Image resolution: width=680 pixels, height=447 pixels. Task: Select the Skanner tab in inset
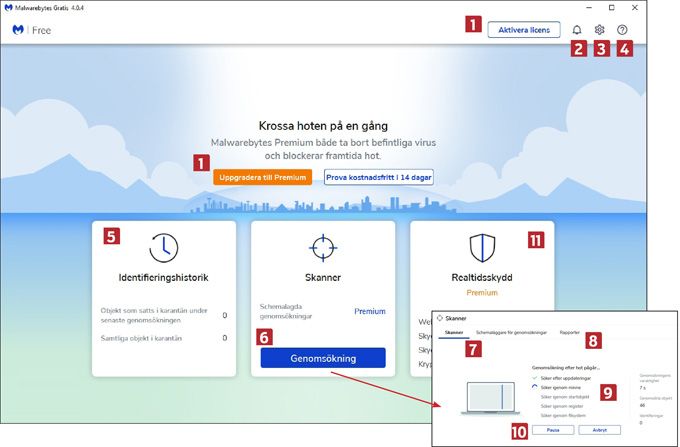(454, 333)
